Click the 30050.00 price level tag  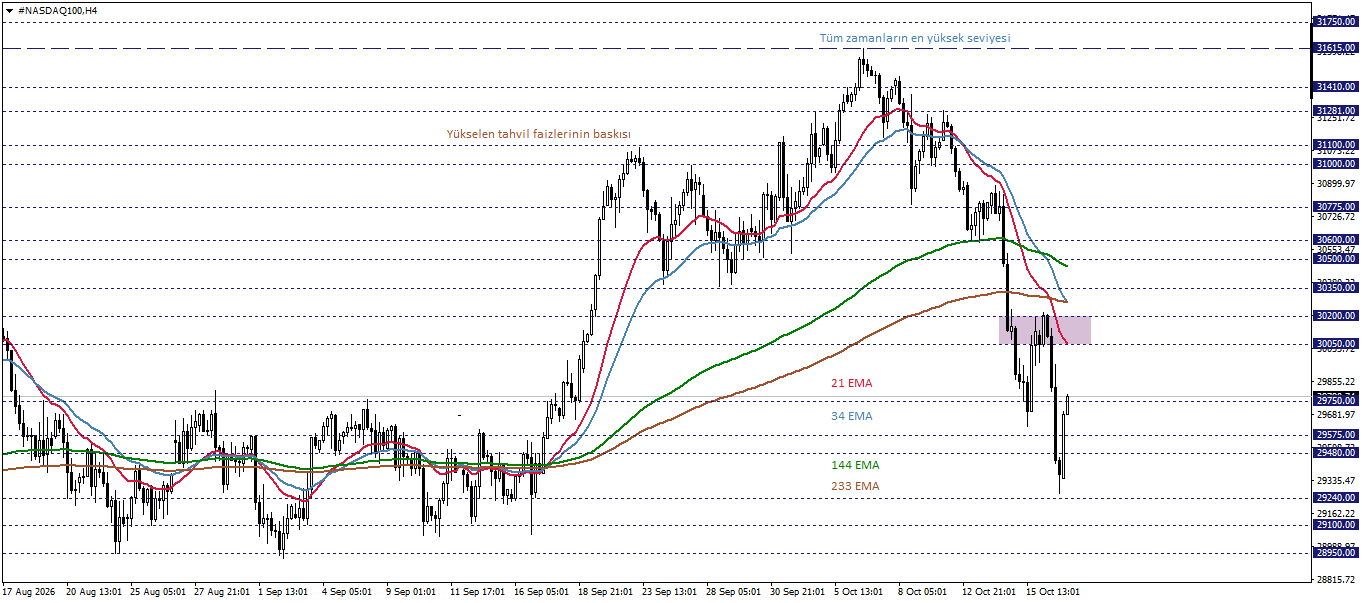1335,344
